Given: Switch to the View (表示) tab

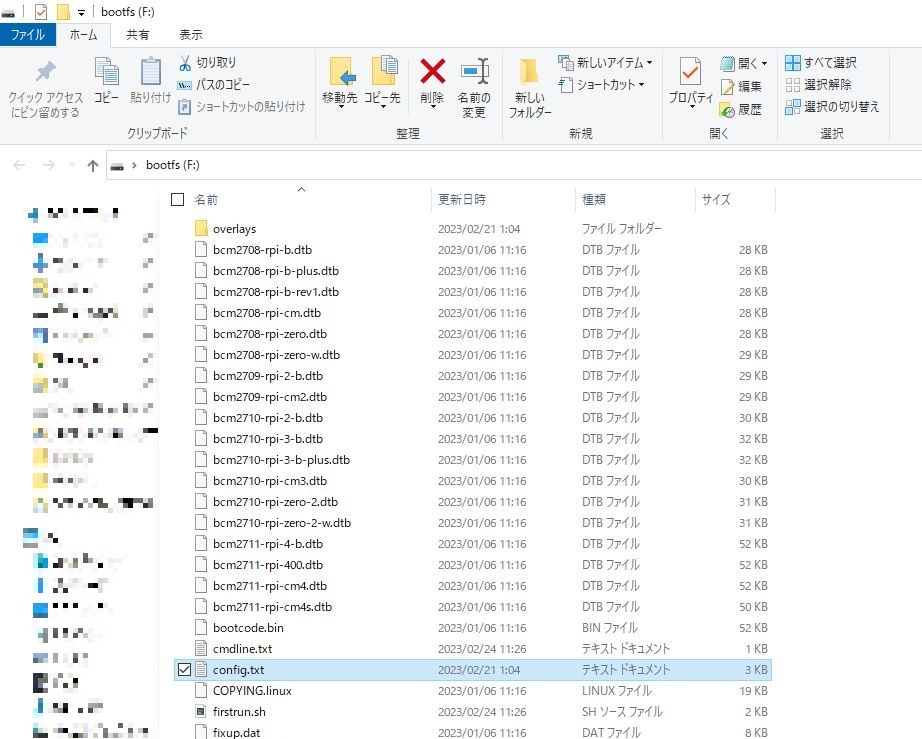Looking at the screenshot, I should (191, 35).
